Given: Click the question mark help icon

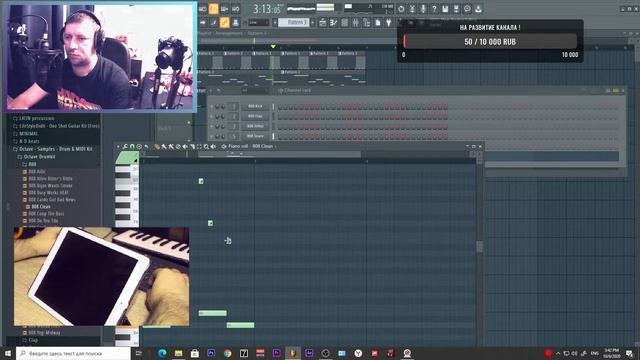Looking at the screenshot, I should pos(434,9).
